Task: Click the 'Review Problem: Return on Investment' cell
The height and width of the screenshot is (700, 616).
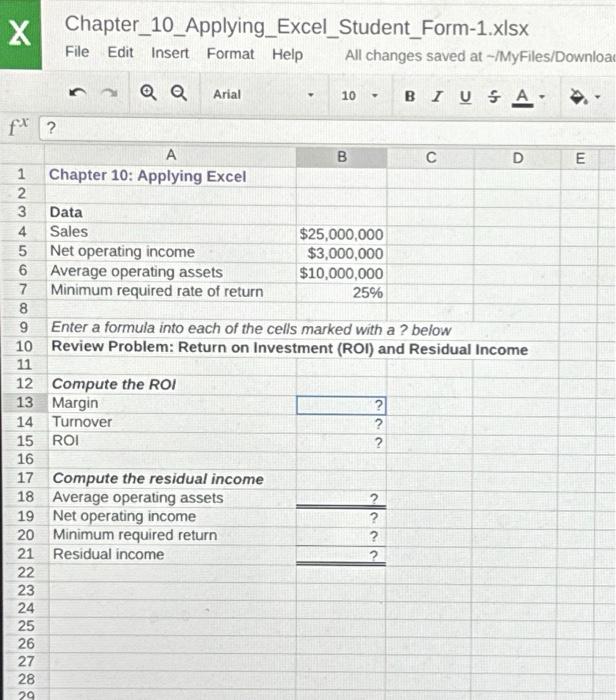Action: (289, 348)
